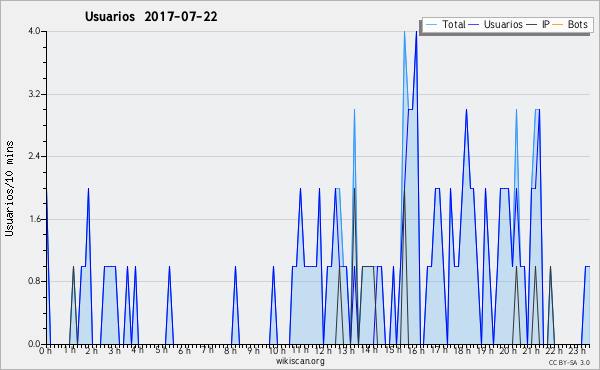This screenshot has height=370, width=600.
Task: Click the 10 h x-axis label
Action: coord(276,351)
